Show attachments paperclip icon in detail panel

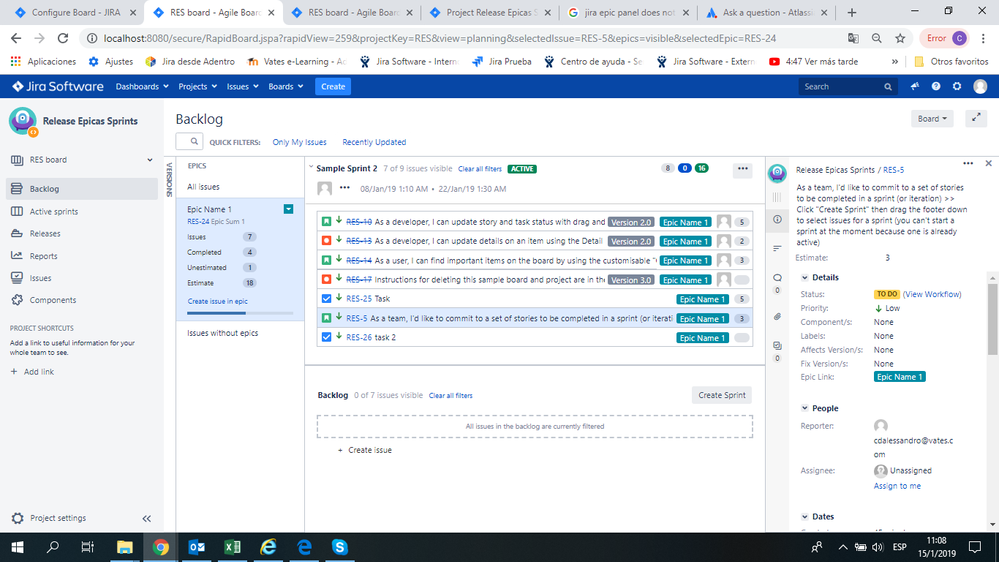pyautogui.click(x=777, y=317)
